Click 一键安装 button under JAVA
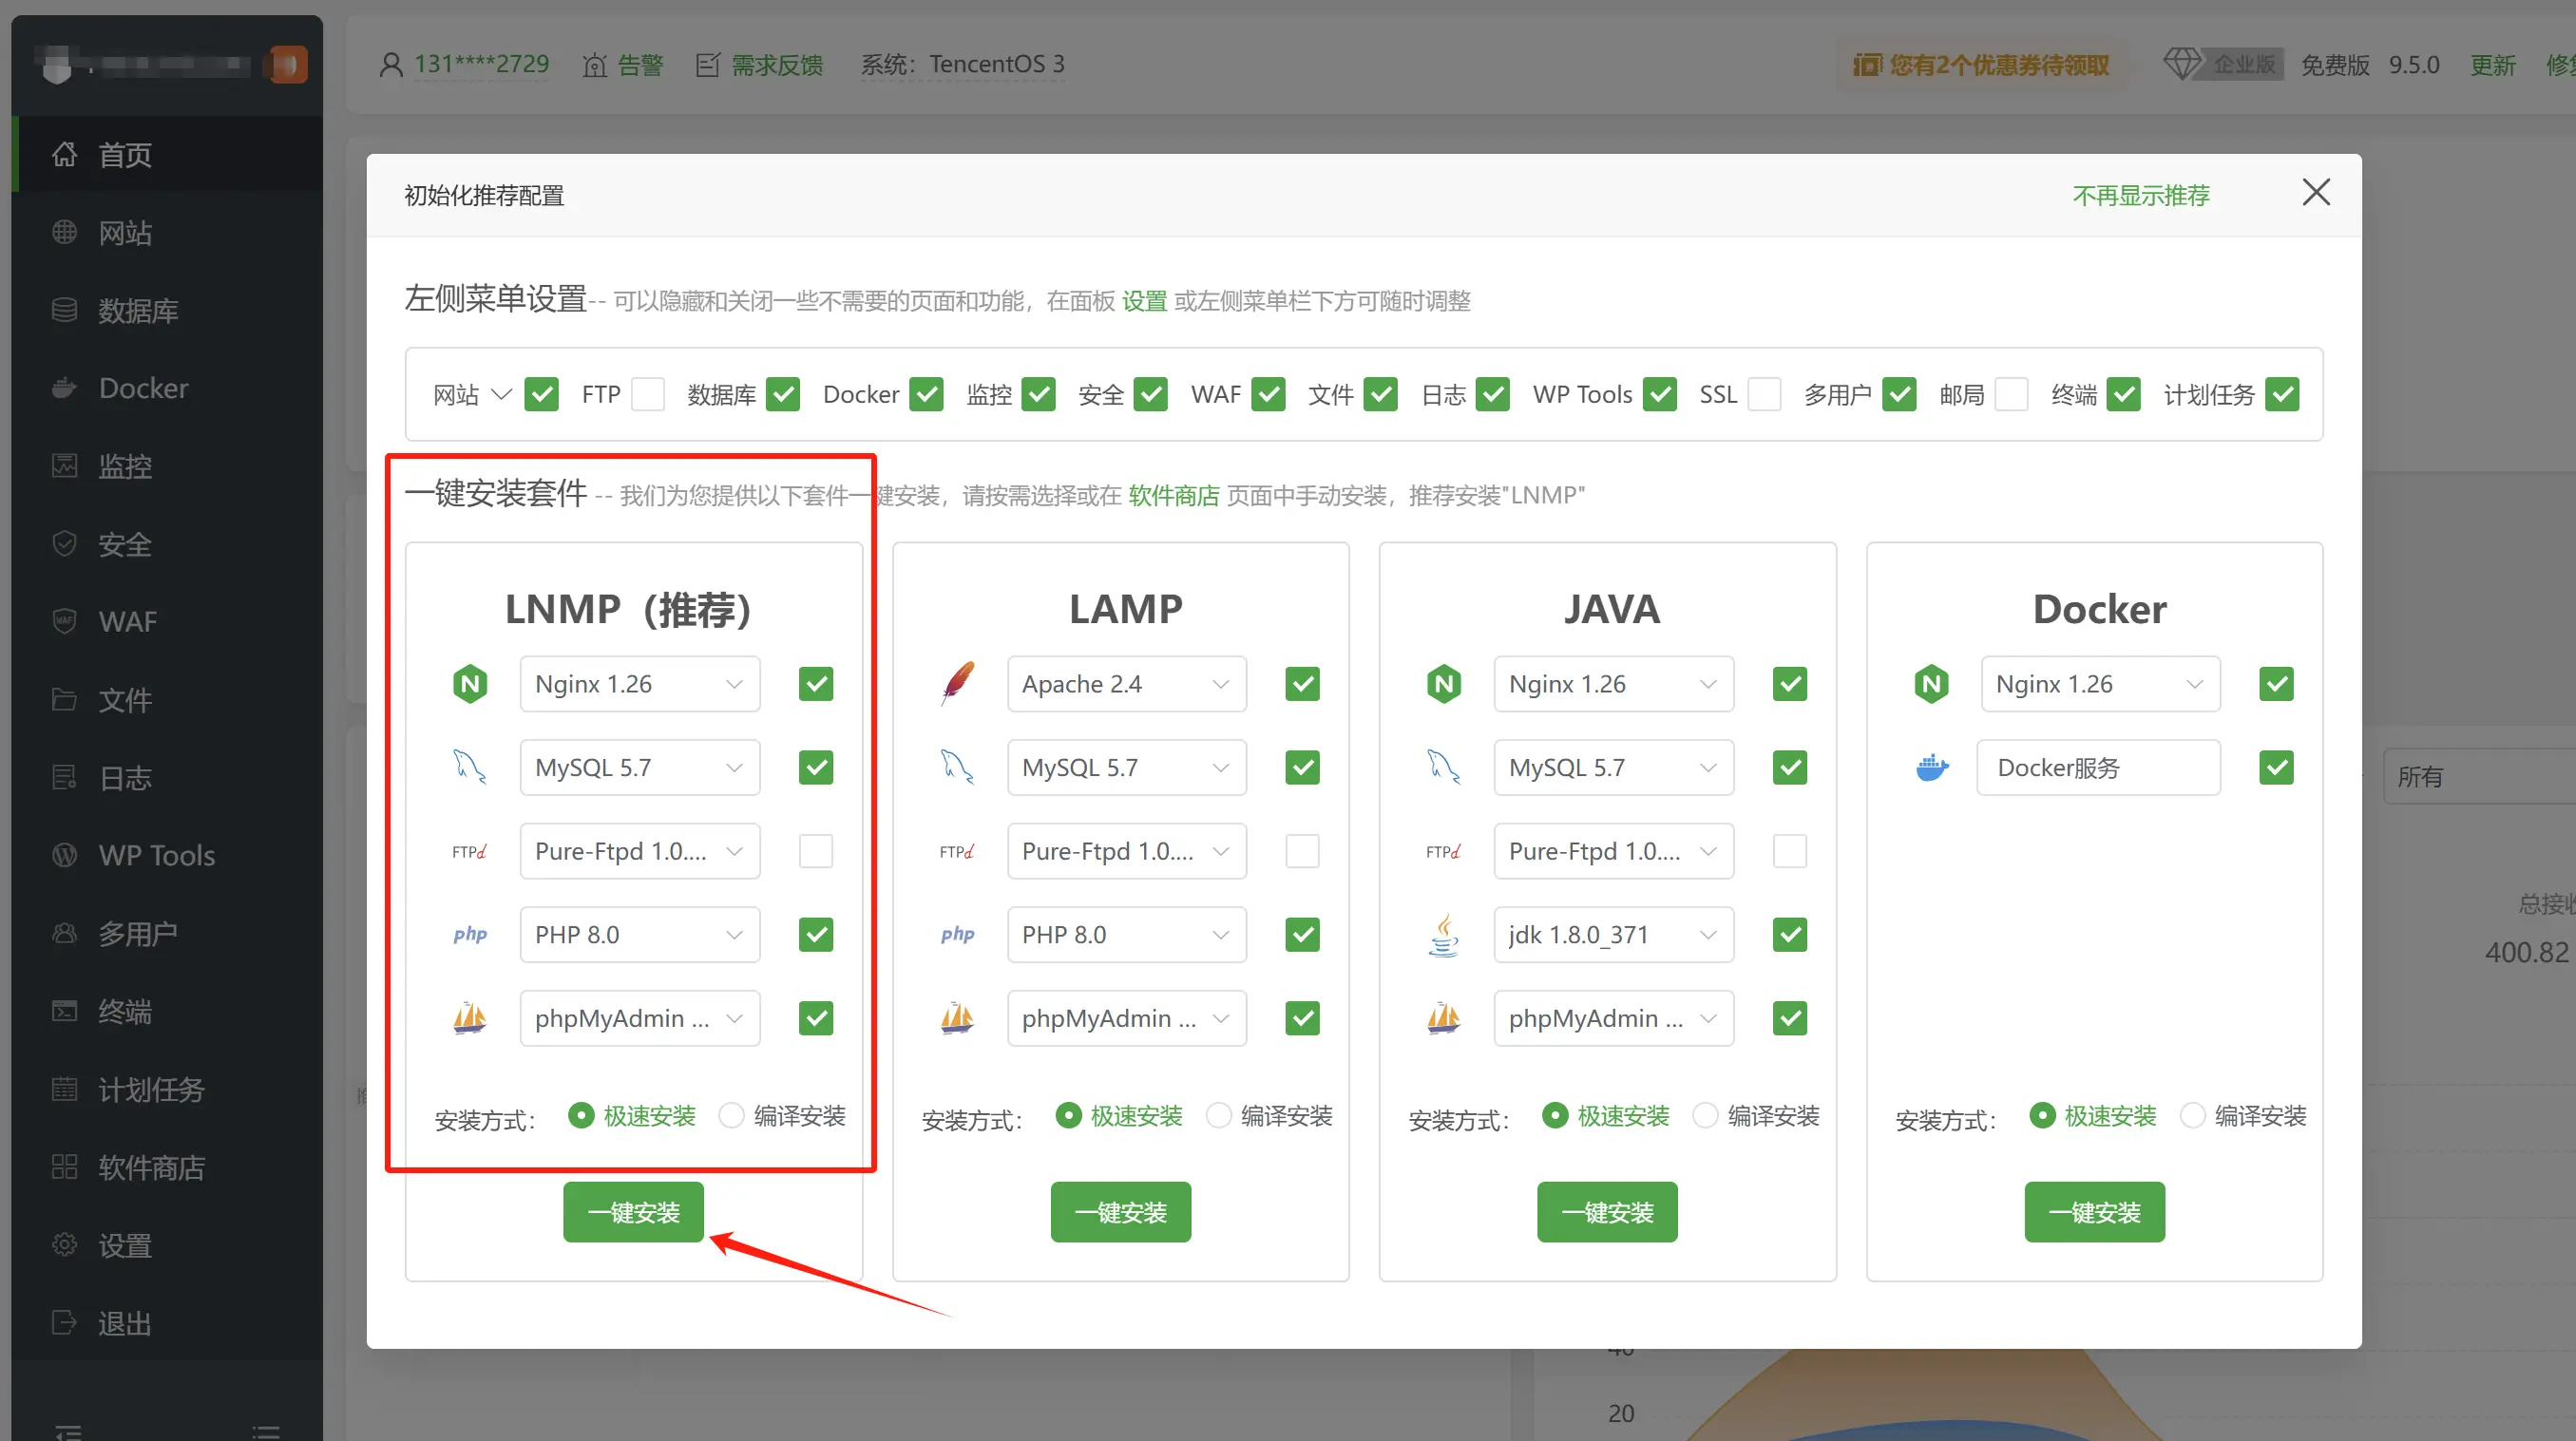The width and height of the screenshot is (2576, 1441). tap(1607, 1212)
